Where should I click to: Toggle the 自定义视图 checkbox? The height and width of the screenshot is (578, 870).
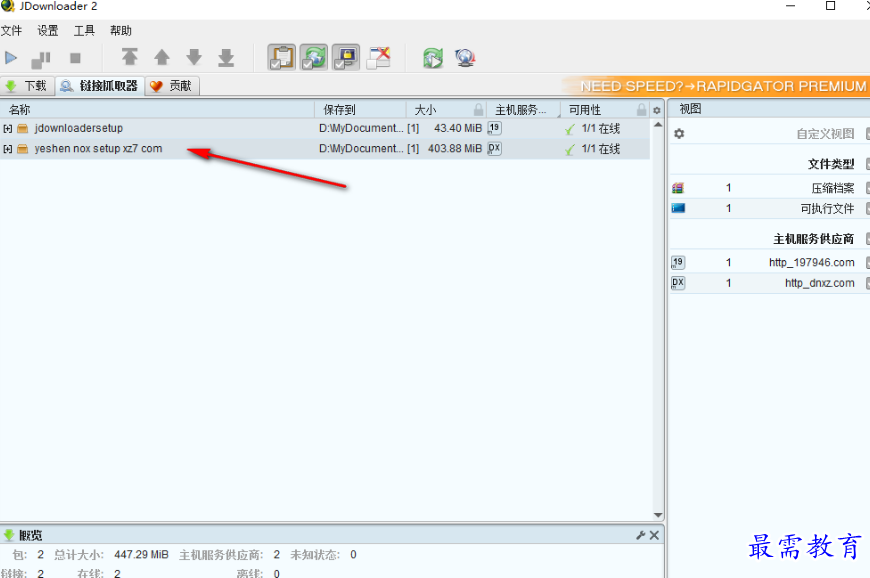click(867, 134)
